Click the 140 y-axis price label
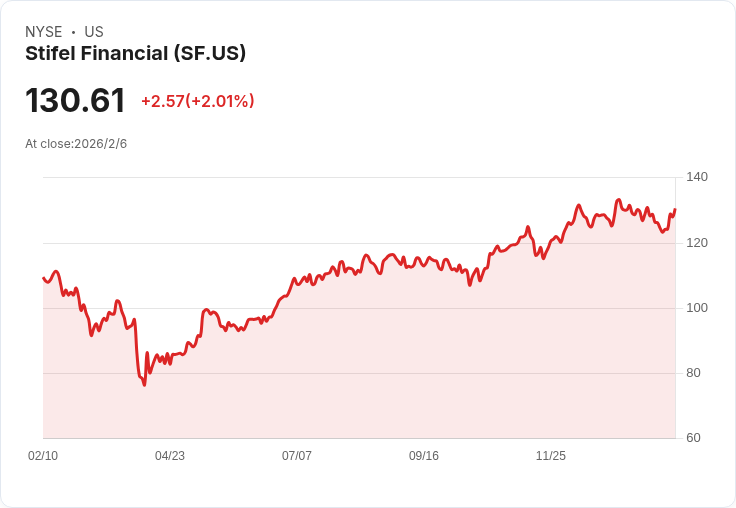 (x=697, y=177)
